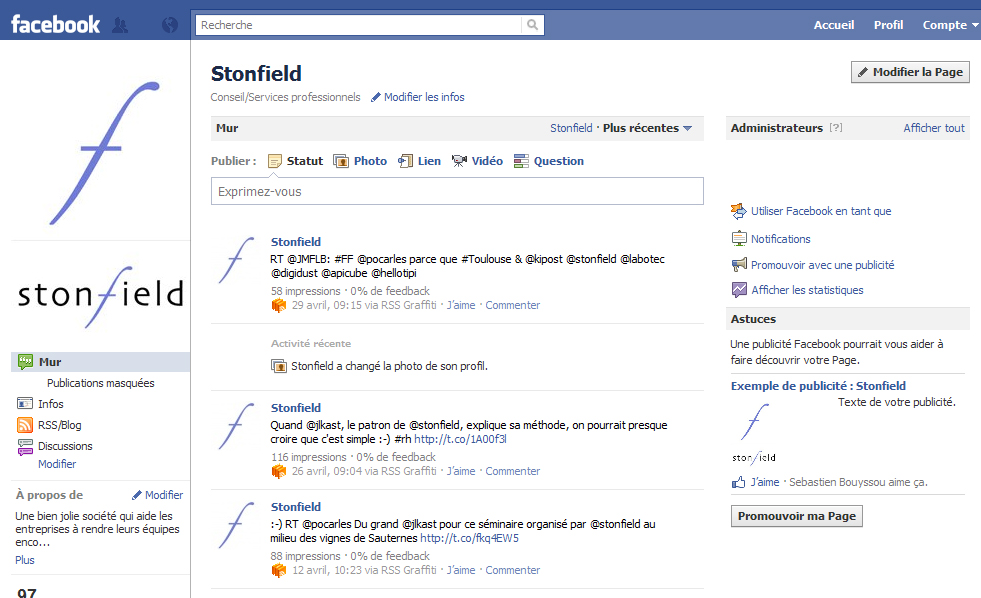Viewport: 981px width, 598px height.
Task: Click the Question poll icon
Action: point(521,161)
